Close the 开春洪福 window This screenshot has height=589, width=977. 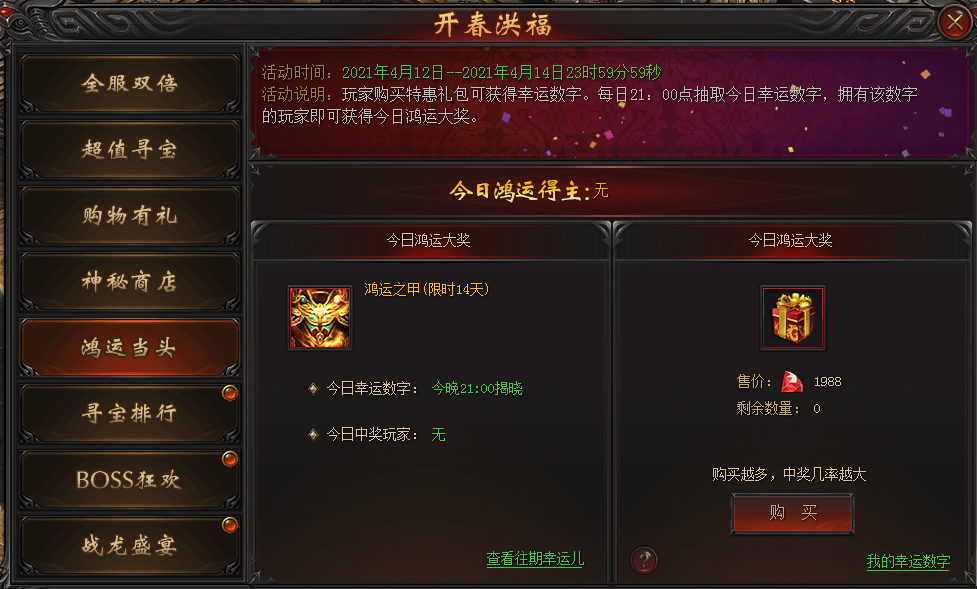(x=955, y=23)
